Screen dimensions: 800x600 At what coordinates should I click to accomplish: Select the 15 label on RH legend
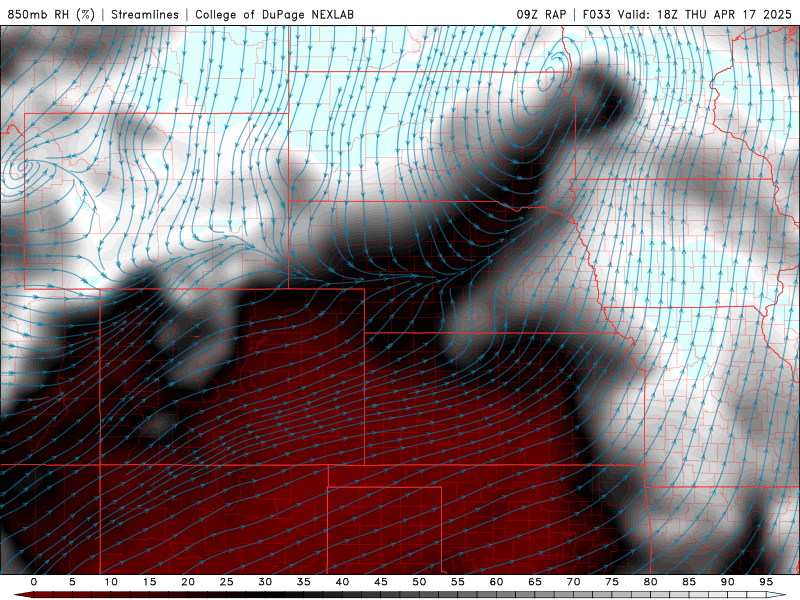tap(149, 582)
